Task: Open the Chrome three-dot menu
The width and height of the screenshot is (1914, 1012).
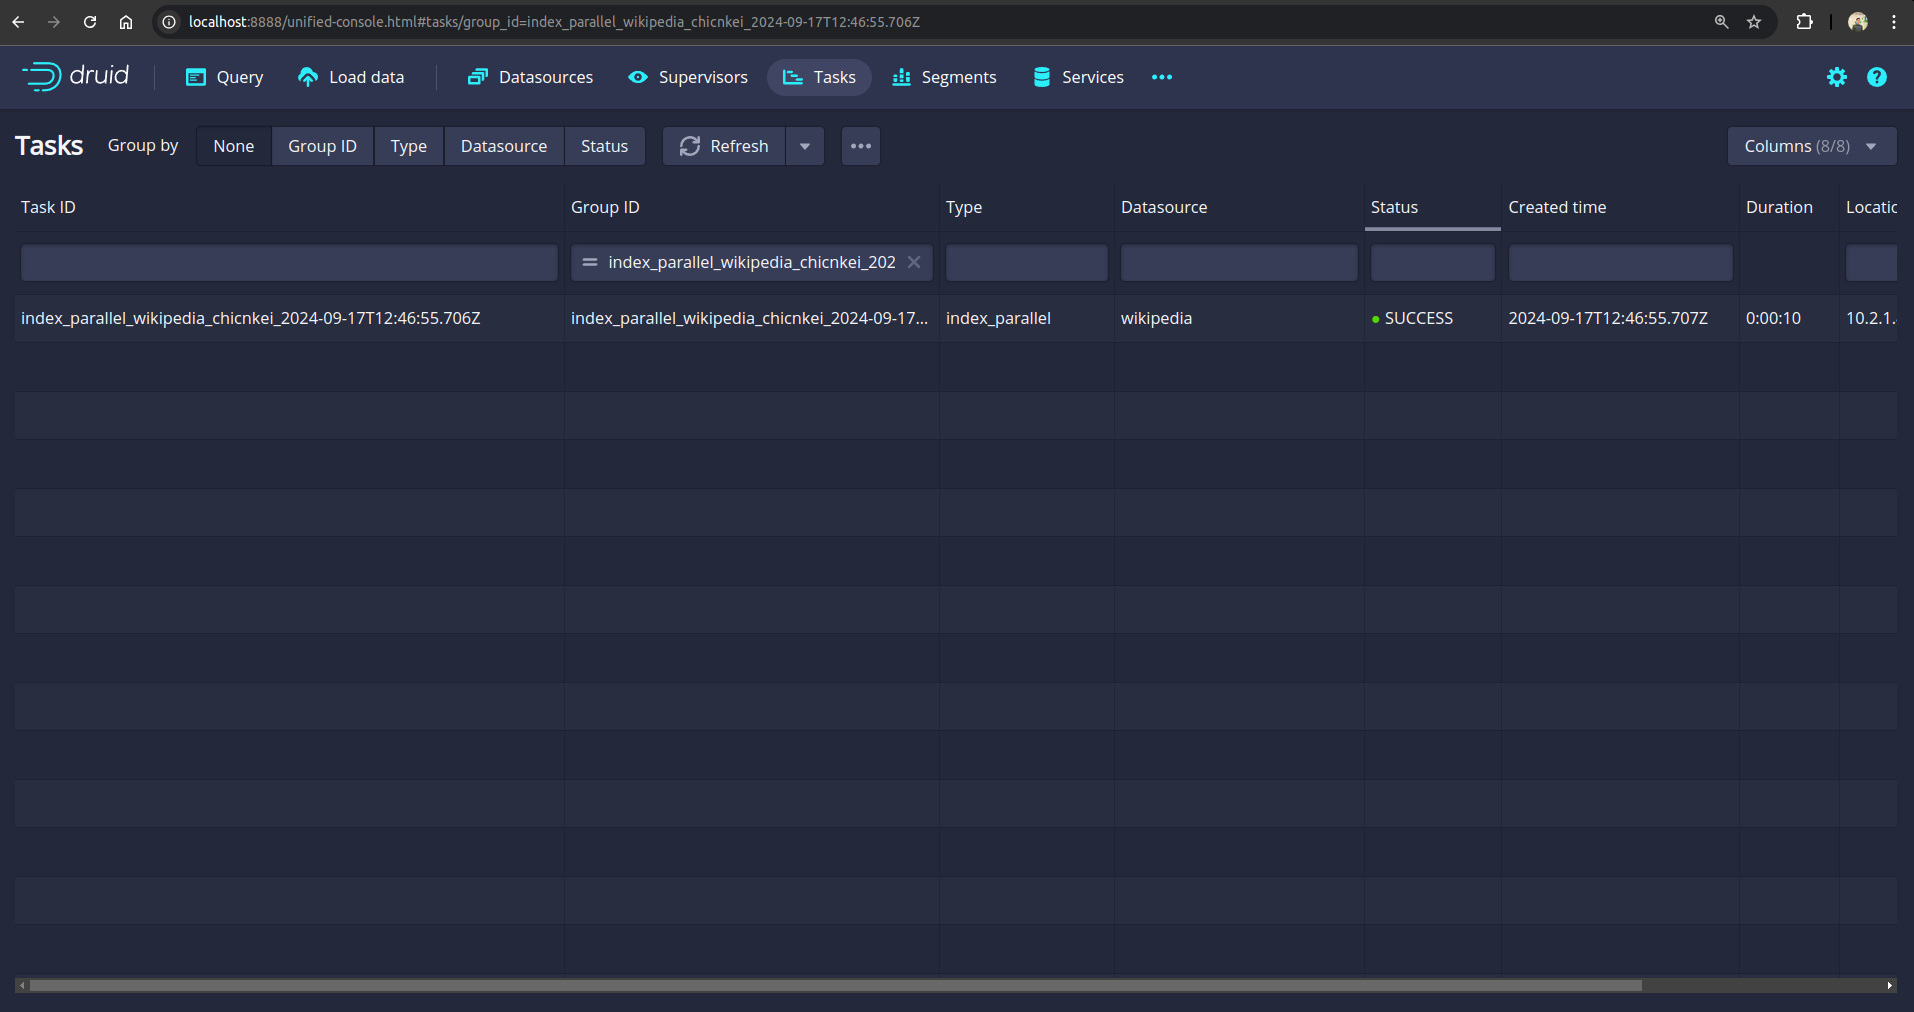Action: pyautogui.click(x=1894, y=22)
